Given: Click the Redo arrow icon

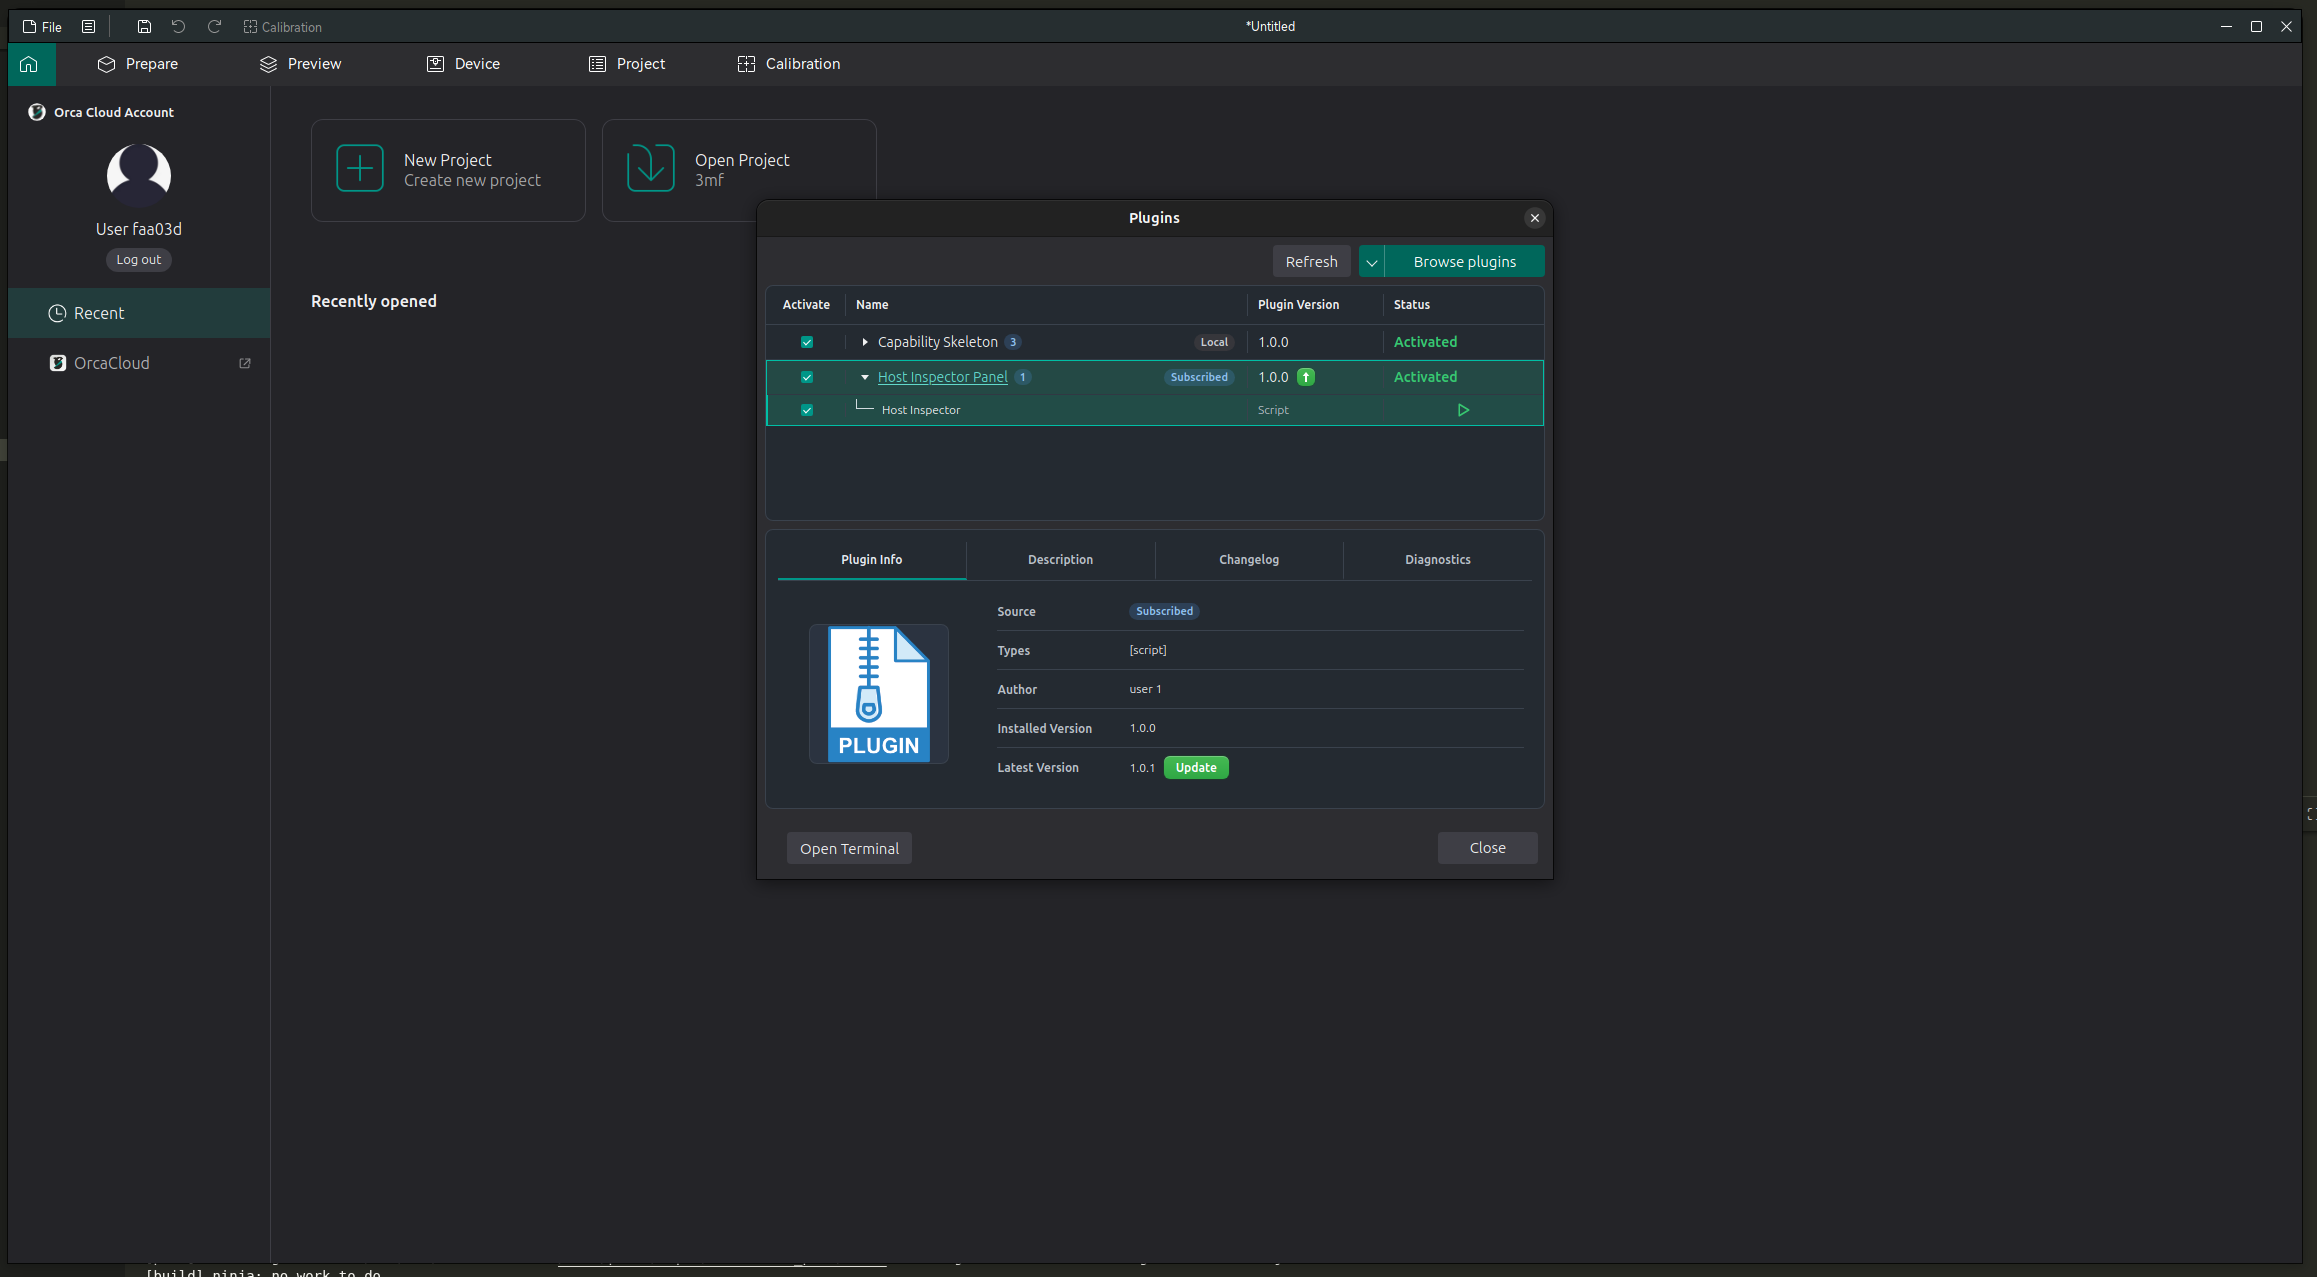Looking at the screenshot, I should (x=214, y=27).
